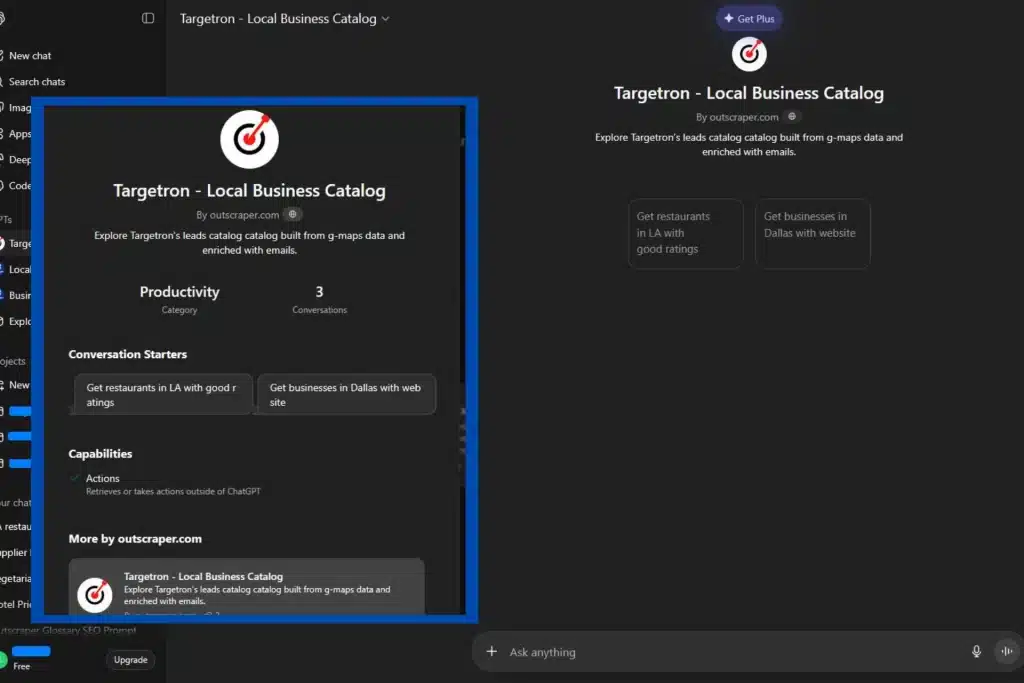1024x683 pixels.
Task: Click the '3' conversations count
Action: [x=319, y=292]
